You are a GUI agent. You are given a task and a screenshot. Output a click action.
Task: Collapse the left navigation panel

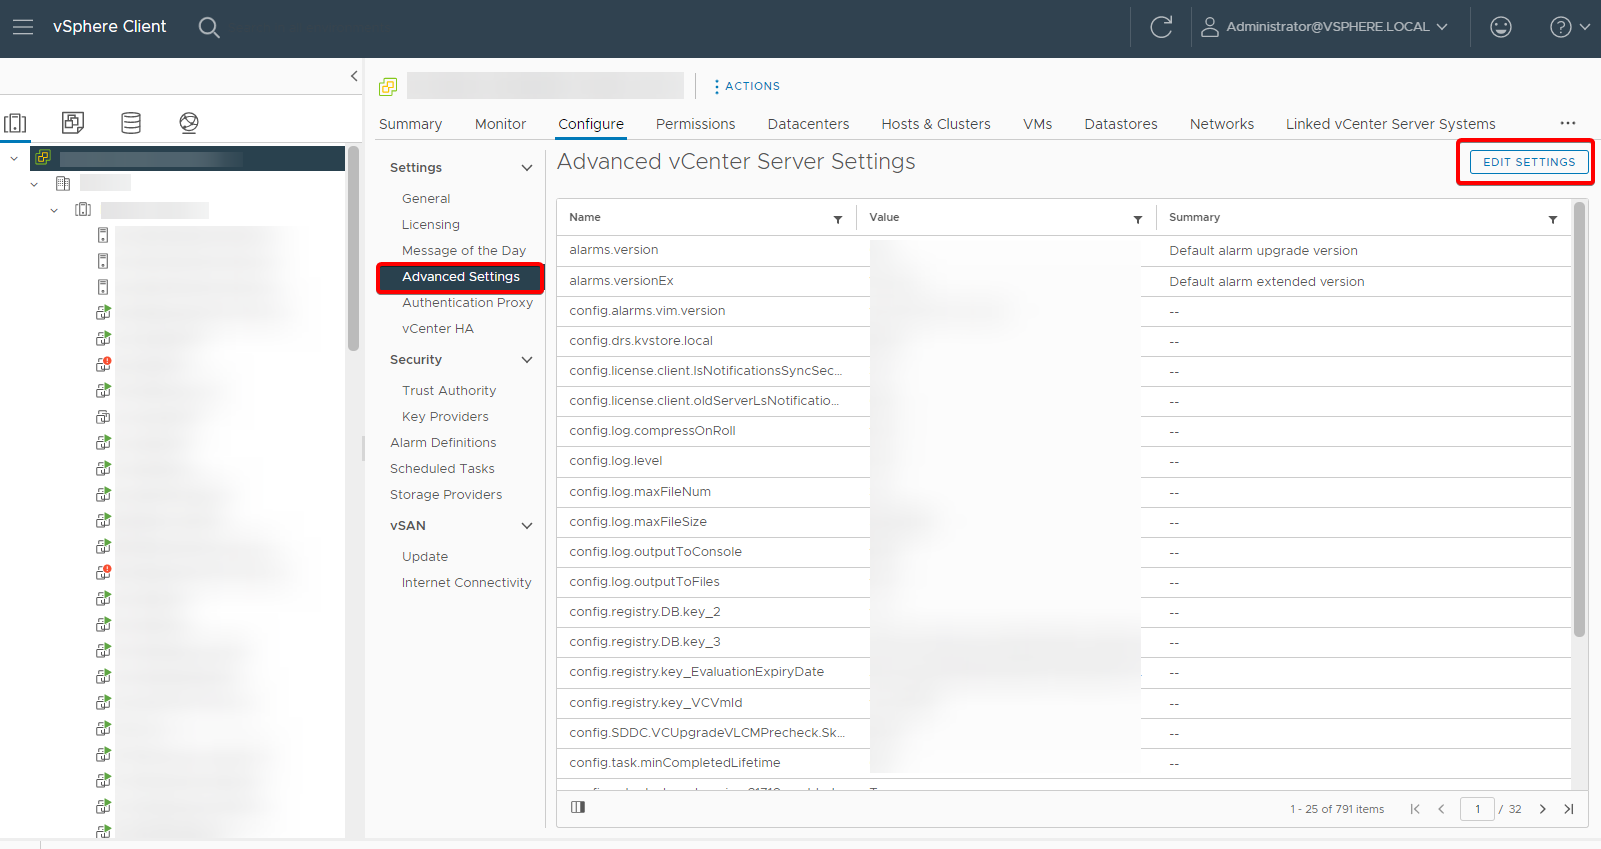click(354, 76)
